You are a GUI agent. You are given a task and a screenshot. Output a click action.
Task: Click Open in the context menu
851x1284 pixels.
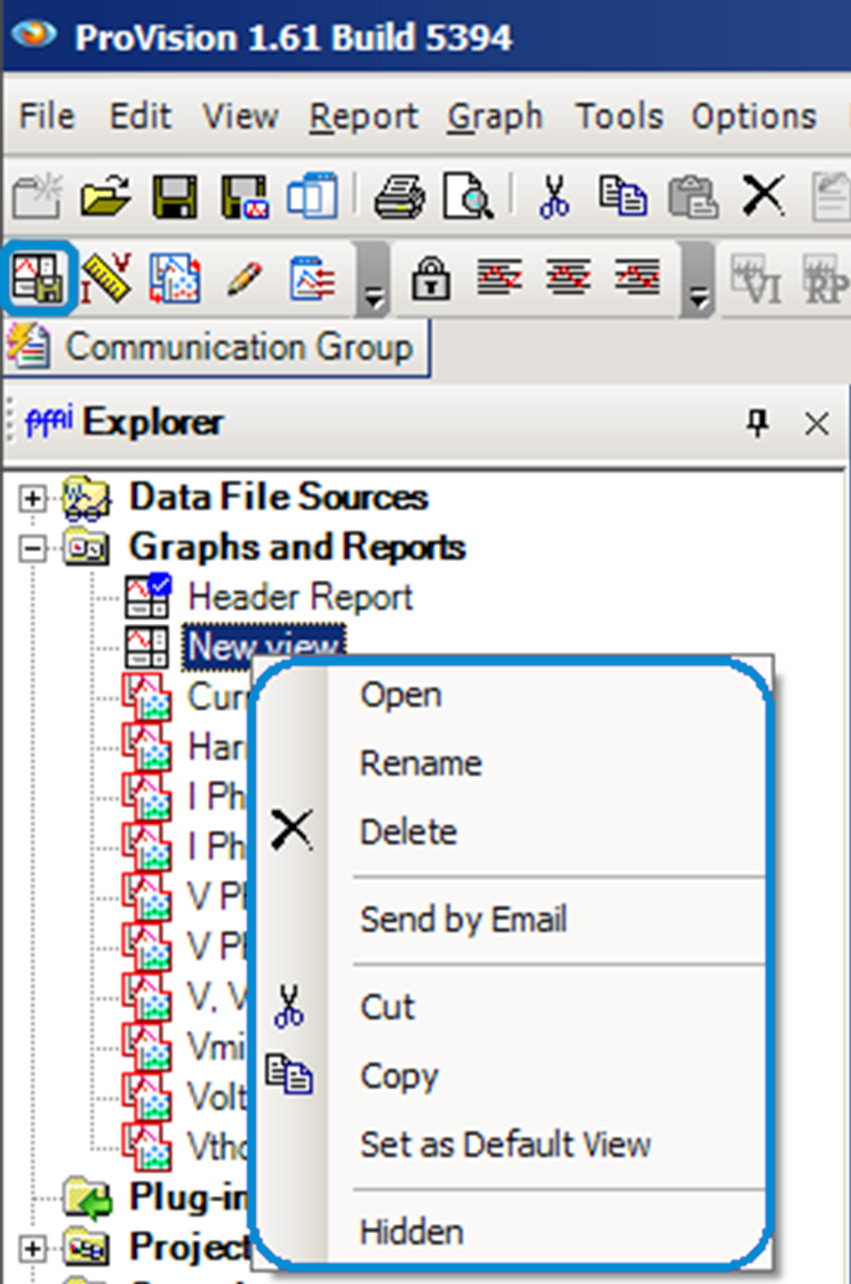[400, 695]
